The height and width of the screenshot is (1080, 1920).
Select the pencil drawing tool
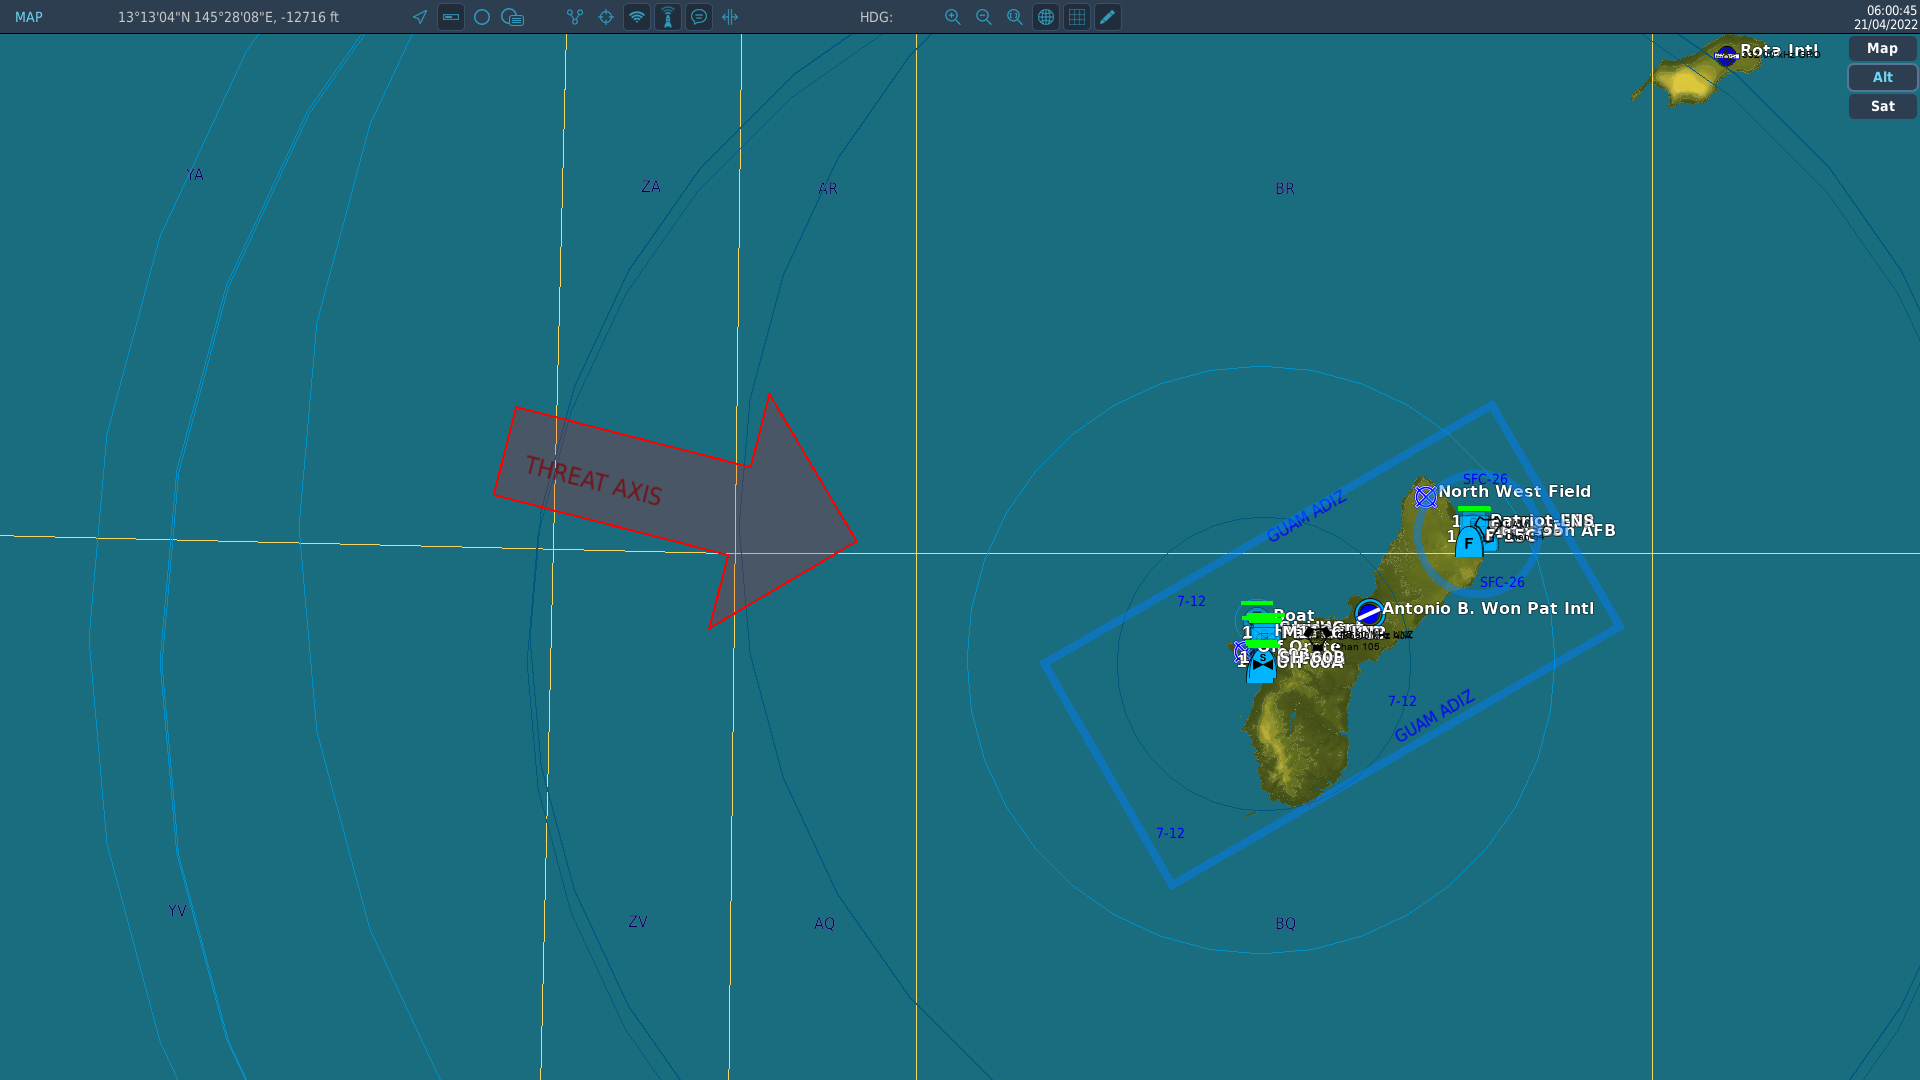coord(1107,17)
